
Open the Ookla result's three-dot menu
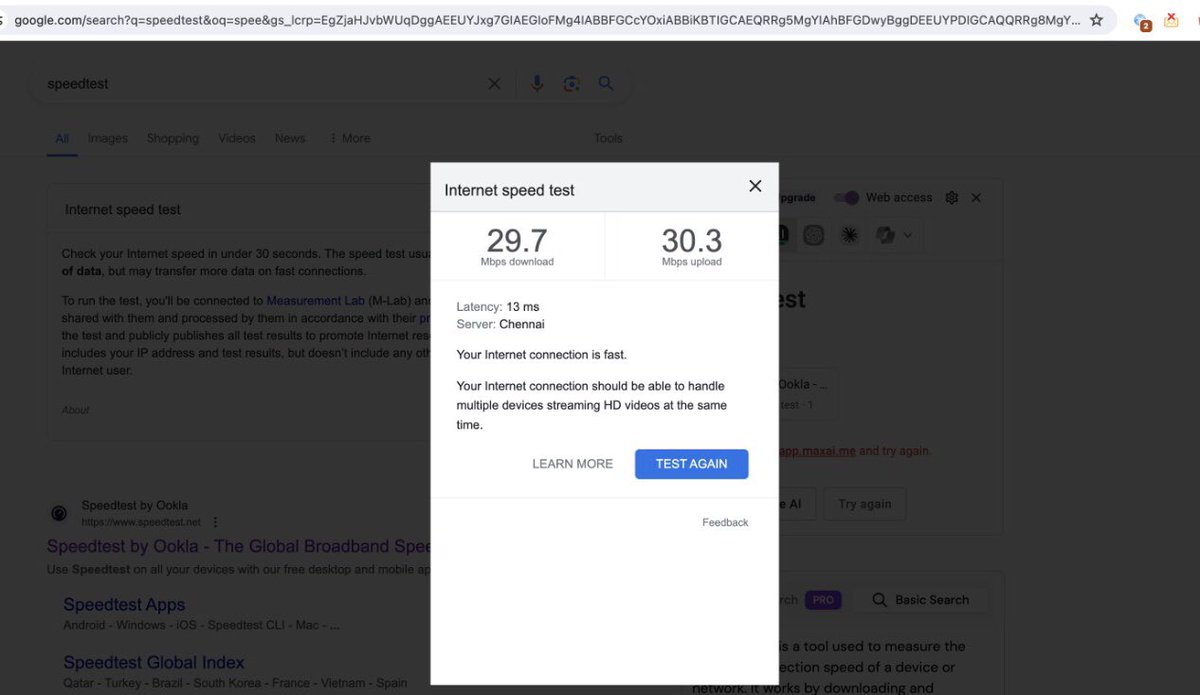click(x=215, y=522)
